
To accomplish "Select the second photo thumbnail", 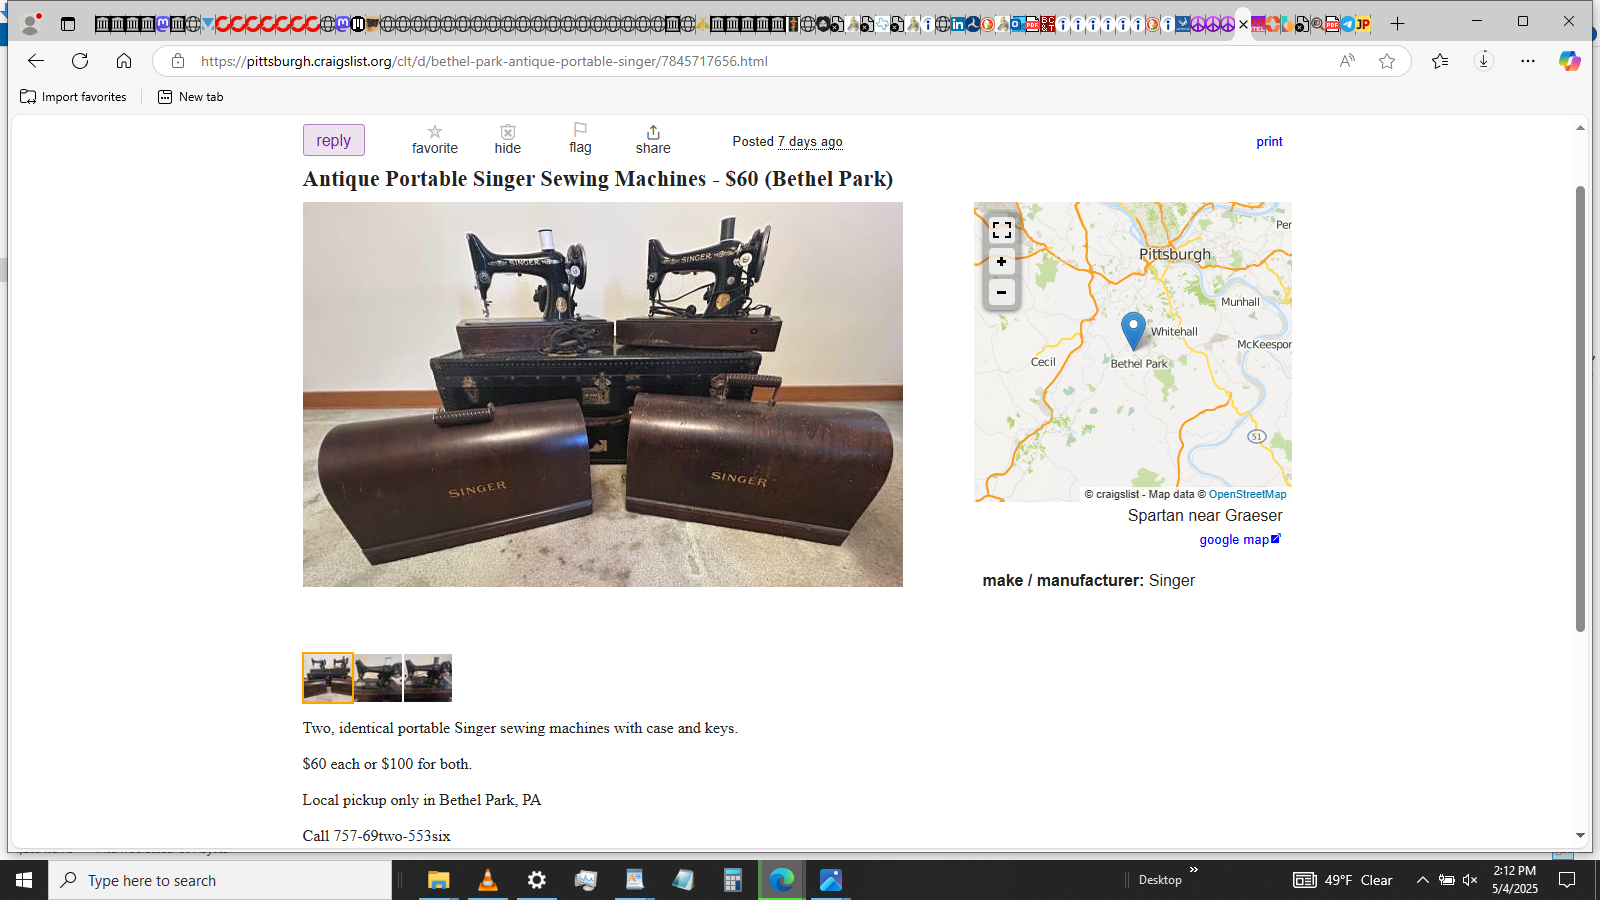I will [378, 678].
